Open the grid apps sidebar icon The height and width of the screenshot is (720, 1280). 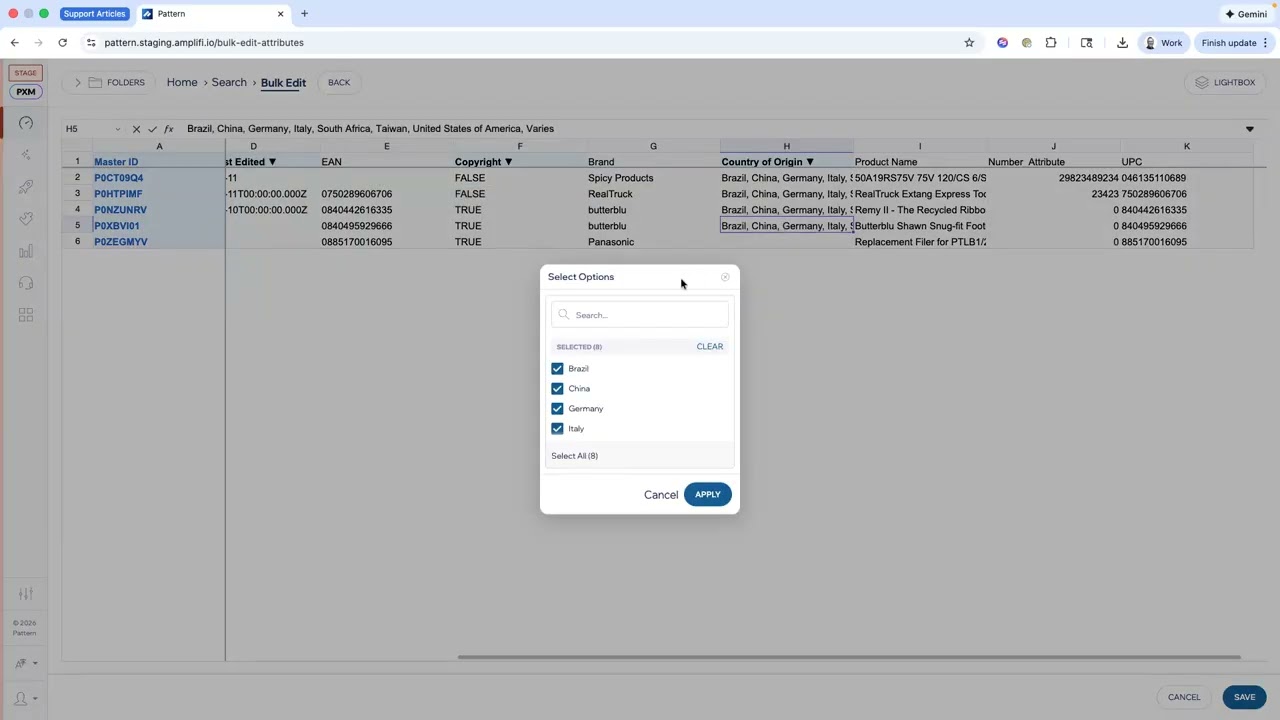pos(26,315)
